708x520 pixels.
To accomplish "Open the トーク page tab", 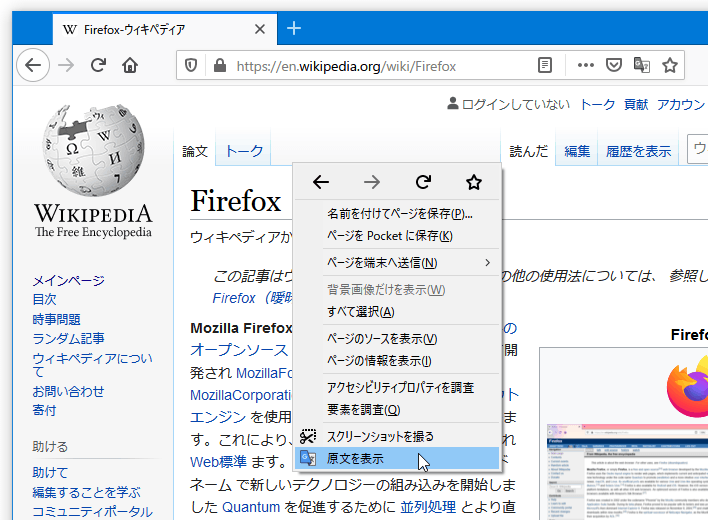I will point(244,151).
